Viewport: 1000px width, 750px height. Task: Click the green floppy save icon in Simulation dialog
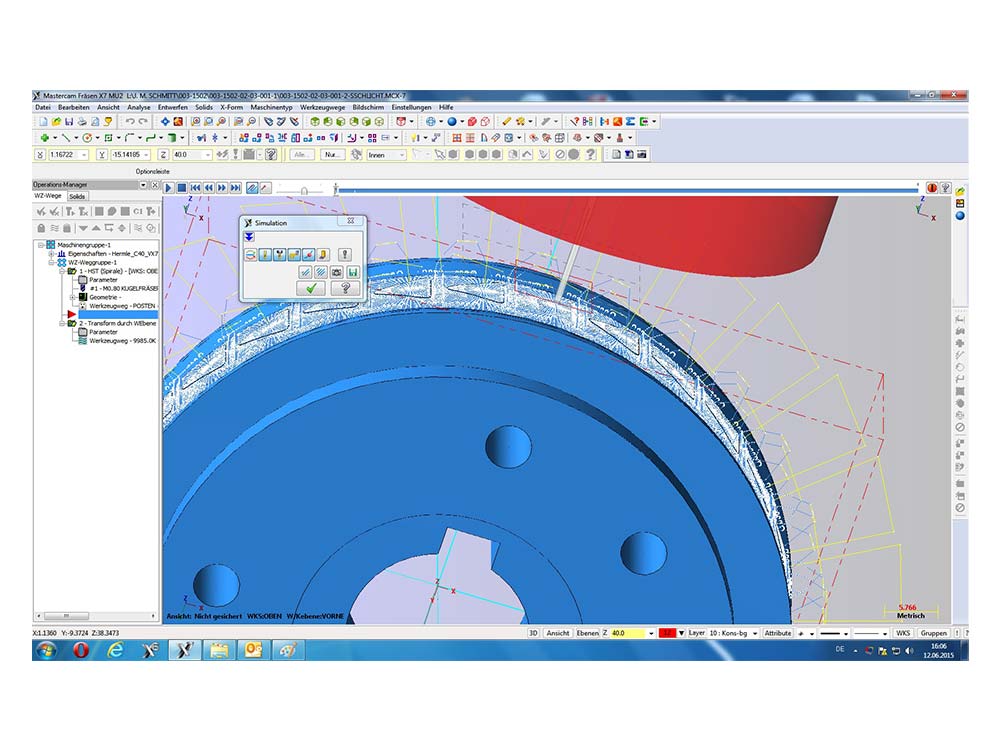[x=352, y=272]
